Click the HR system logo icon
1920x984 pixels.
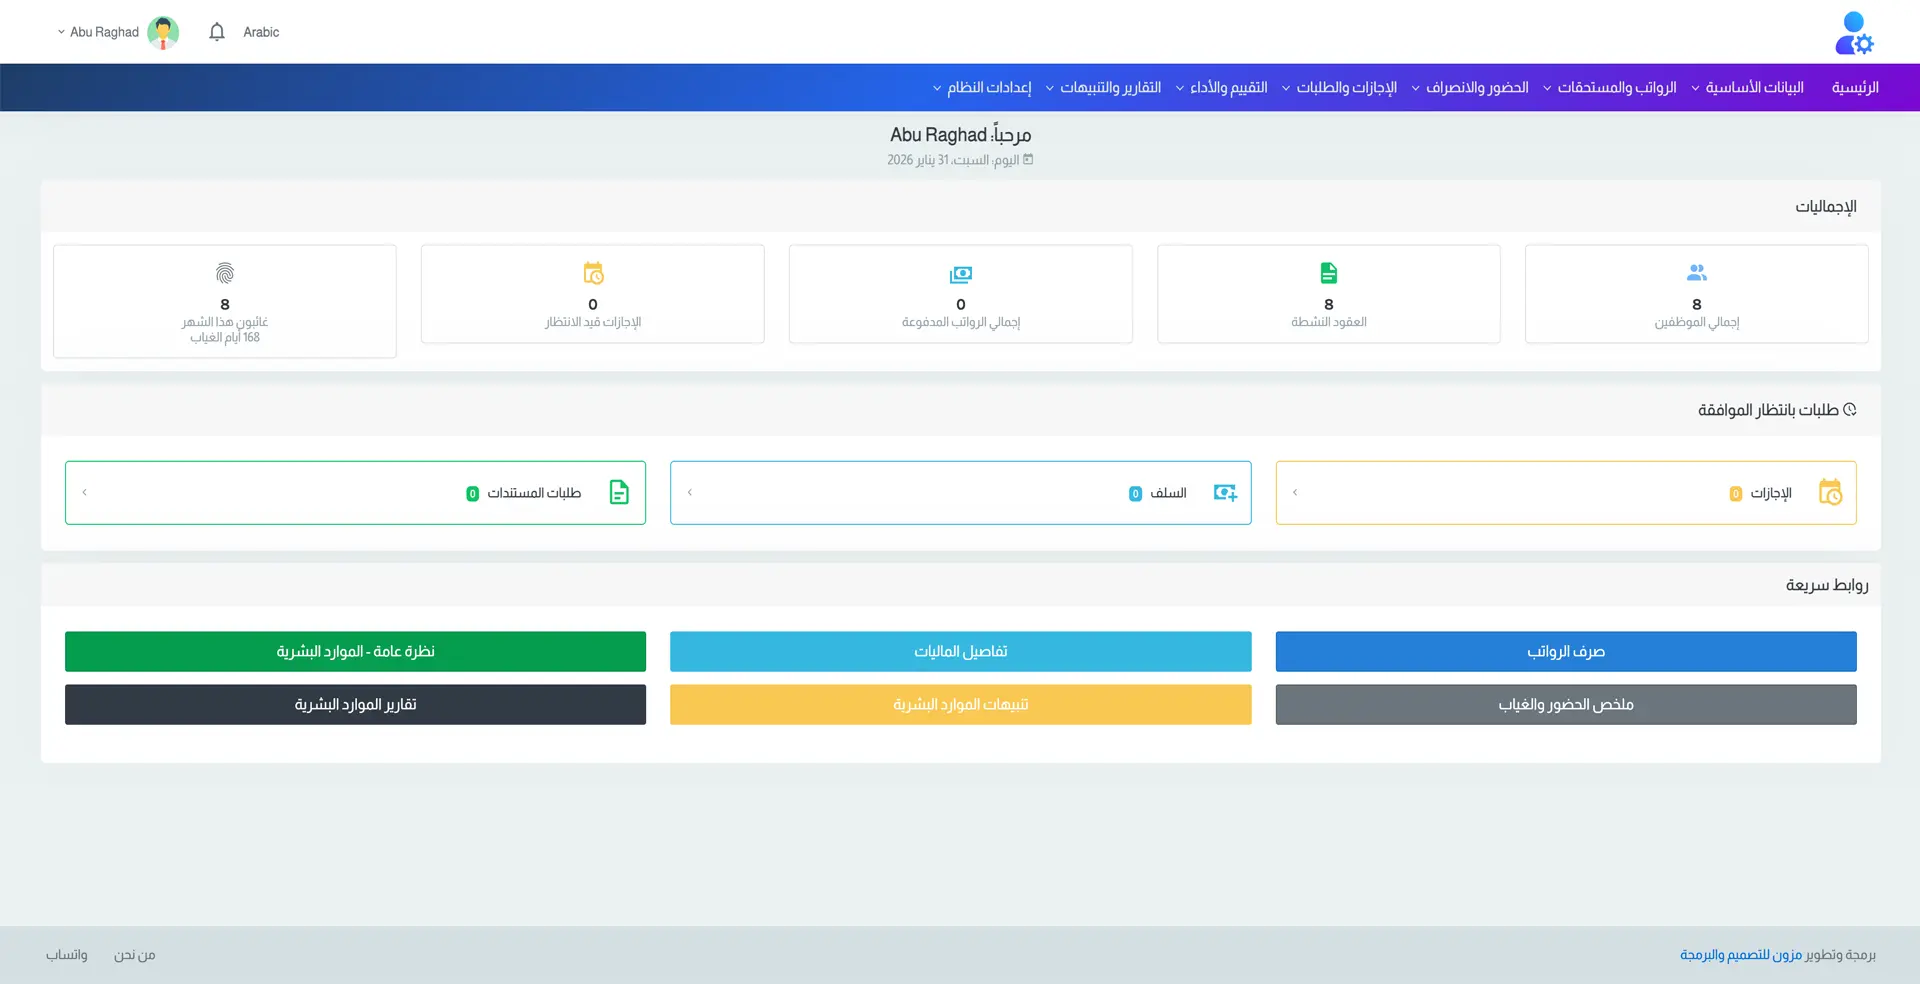tap(1854, 33)
